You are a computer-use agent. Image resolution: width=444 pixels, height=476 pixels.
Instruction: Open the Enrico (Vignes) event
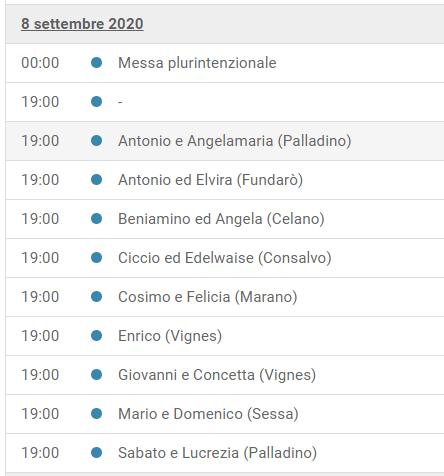(x=170, y=336)
